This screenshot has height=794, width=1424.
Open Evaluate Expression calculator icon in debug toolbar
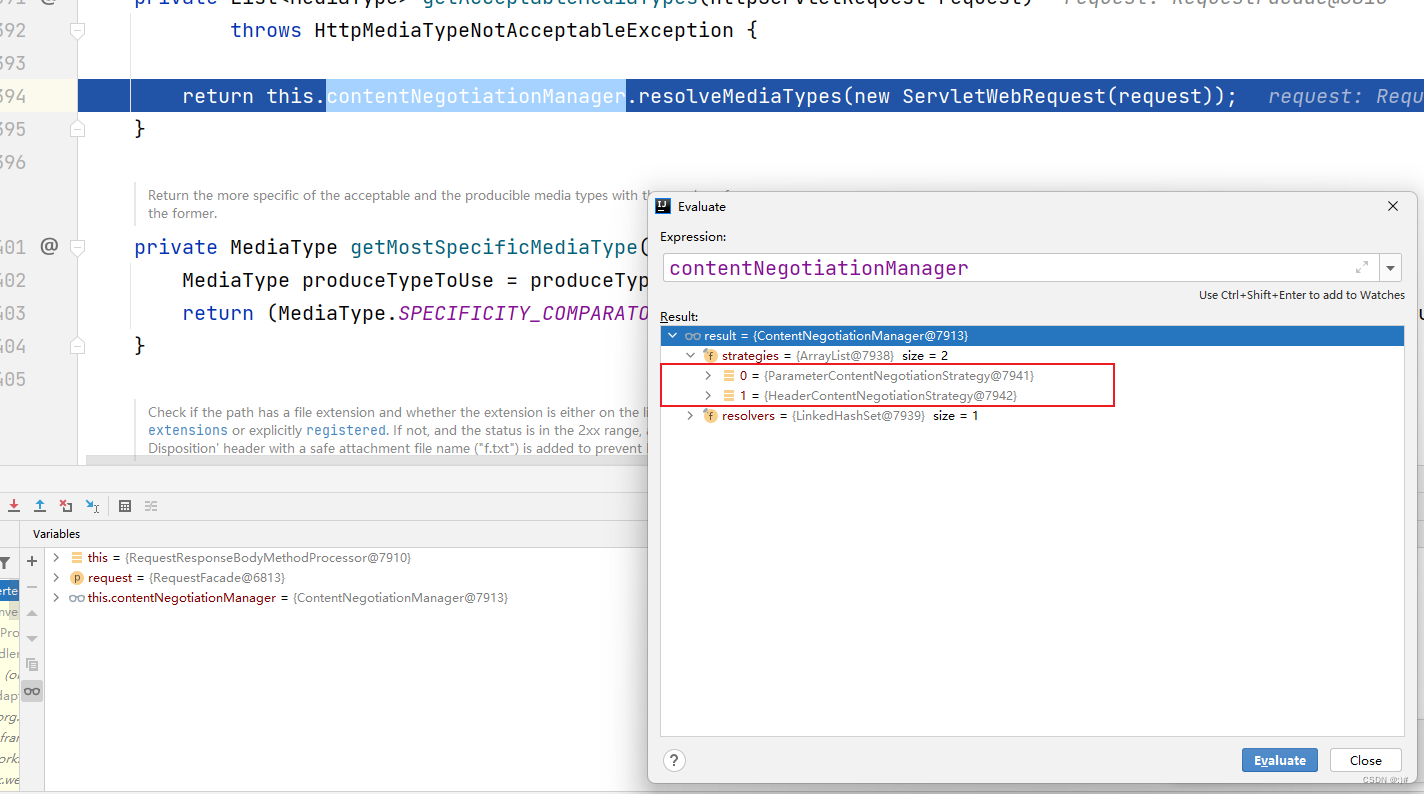(125, 506)
